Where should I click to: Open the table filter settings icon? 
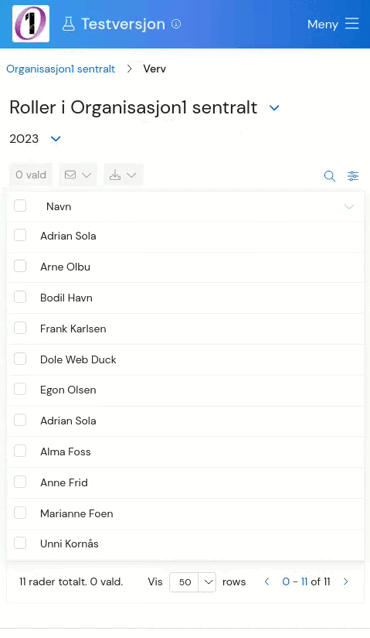(353, 176)
